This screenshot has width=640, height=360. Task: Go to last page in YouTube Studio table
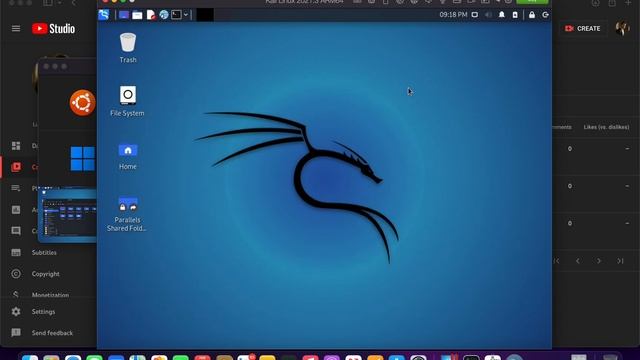pyautogui.click(x=620, y=261)
